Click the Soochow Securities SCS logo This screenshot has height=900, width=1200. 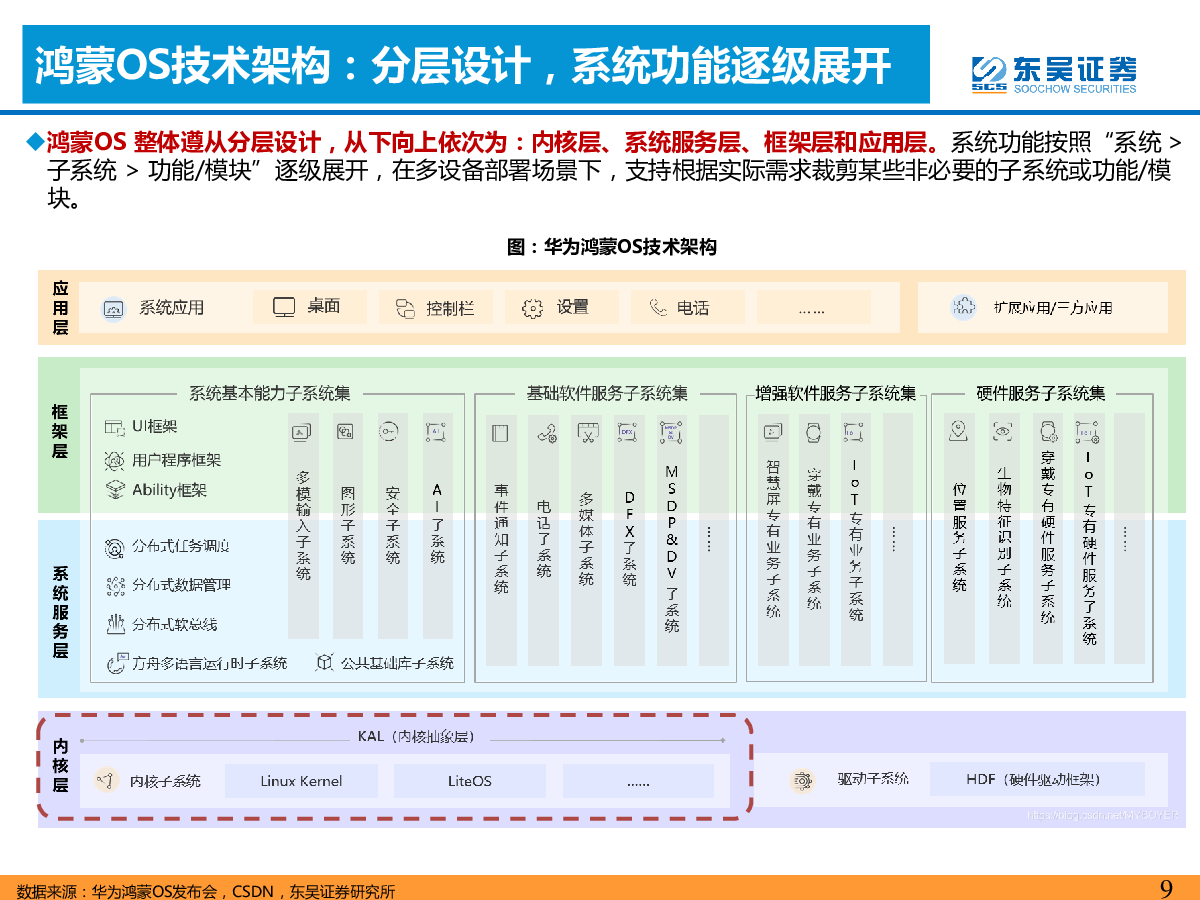click(x=989, y=74)
